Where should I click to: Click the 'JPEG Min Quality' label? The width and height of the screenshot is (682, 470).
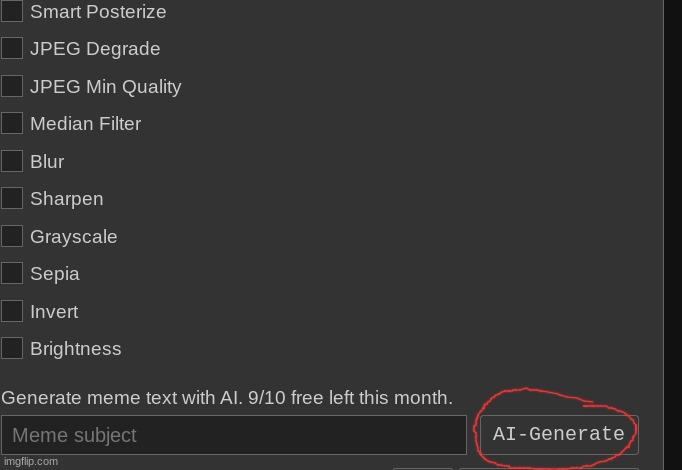(106, 87)
